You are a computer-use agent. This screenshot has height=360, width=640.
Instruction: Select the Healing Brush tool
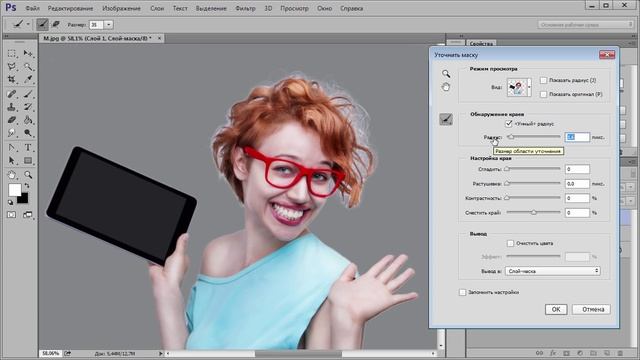11,94
